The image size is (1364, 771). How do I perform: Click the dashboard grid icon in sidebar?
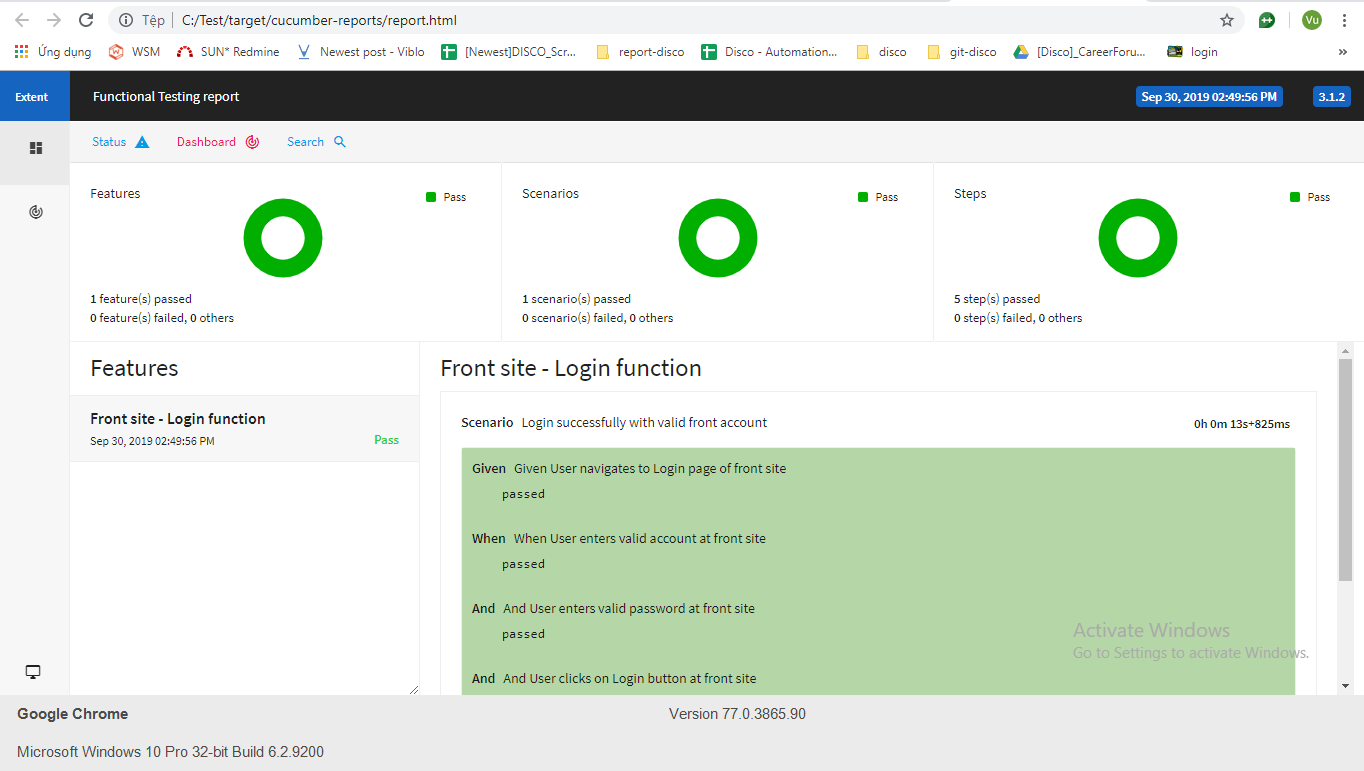point(36,148)
